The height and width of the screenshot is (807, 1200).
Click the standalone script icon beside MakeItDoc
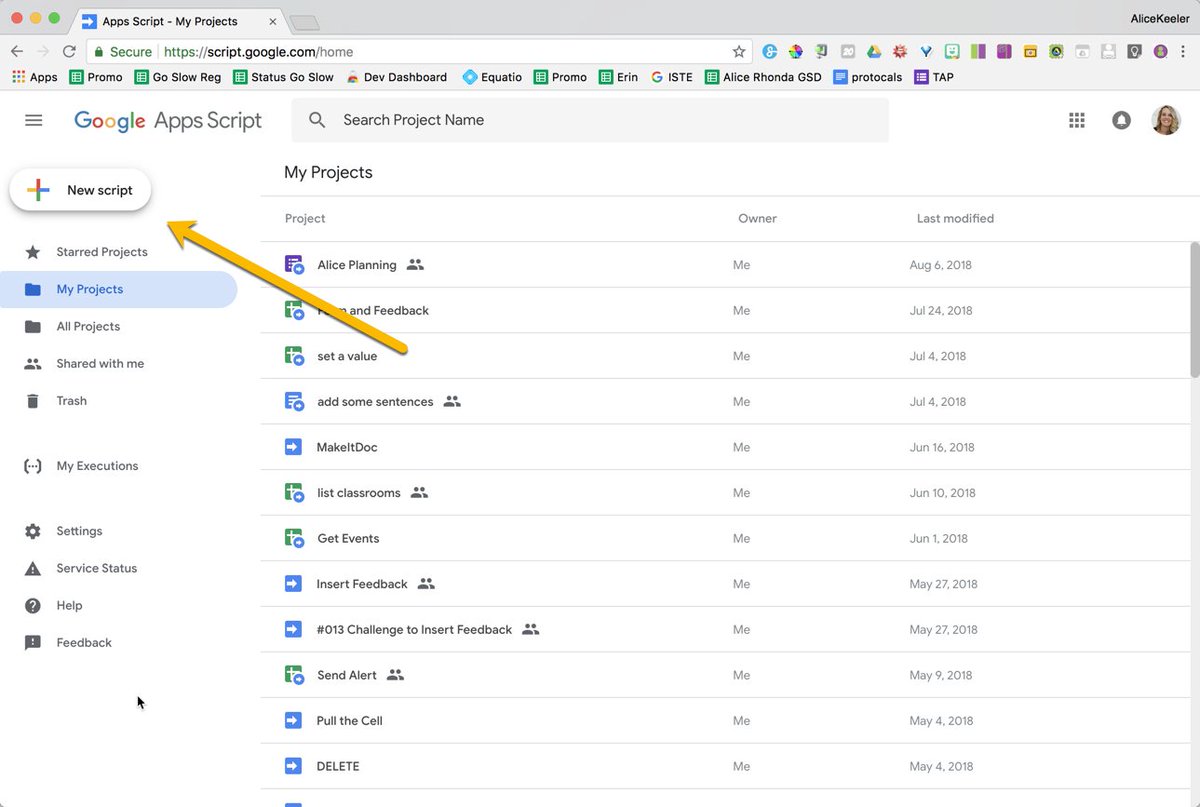293,447
